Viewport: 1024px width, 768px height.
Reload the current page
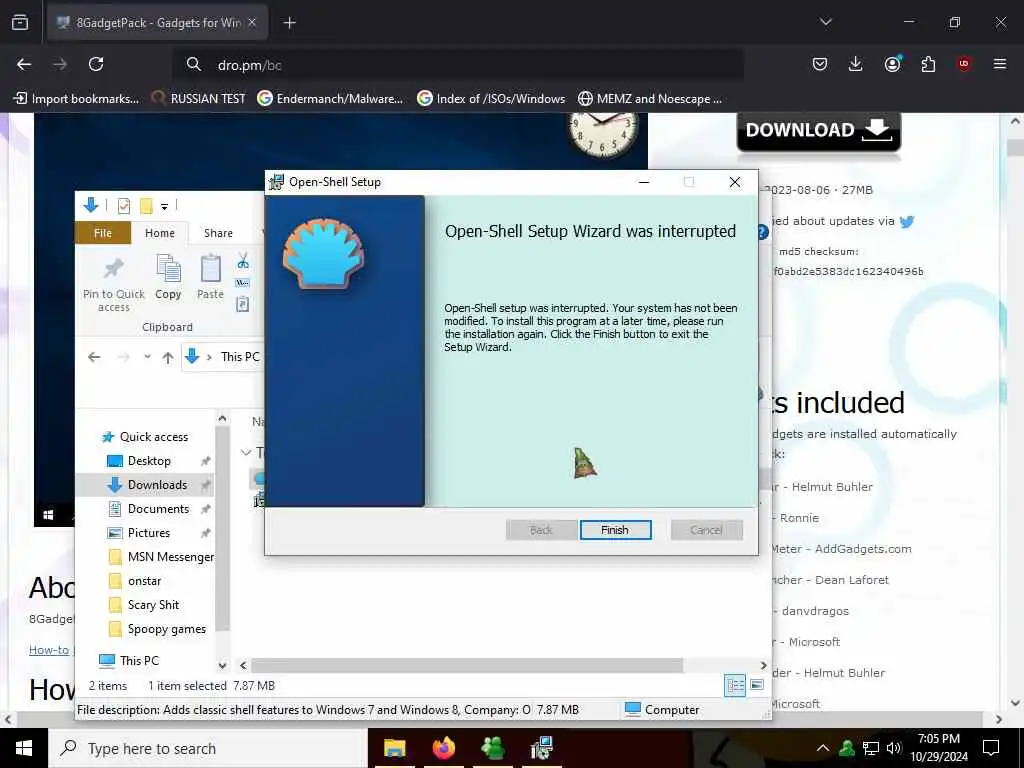(x=96, y=64)
